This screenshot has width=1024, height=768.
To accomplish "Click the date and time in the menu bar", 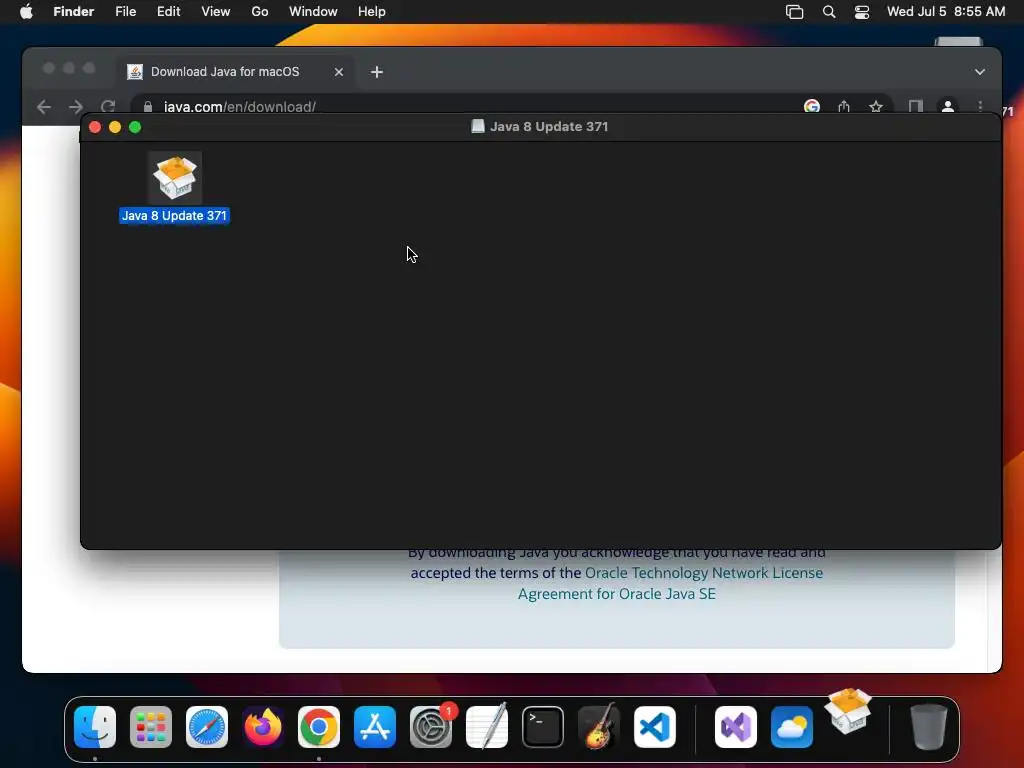I will [946, 12].
